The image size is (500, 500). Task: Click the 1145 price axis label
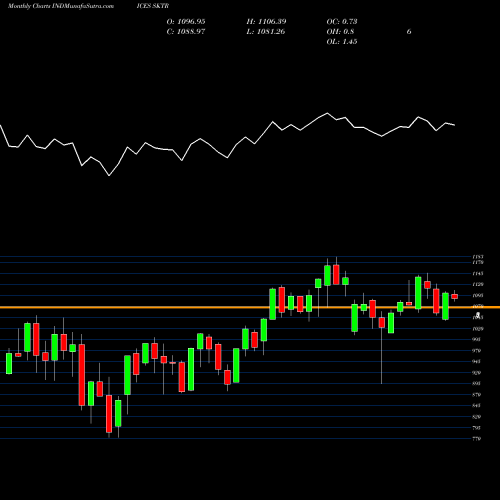pos(478,274)
